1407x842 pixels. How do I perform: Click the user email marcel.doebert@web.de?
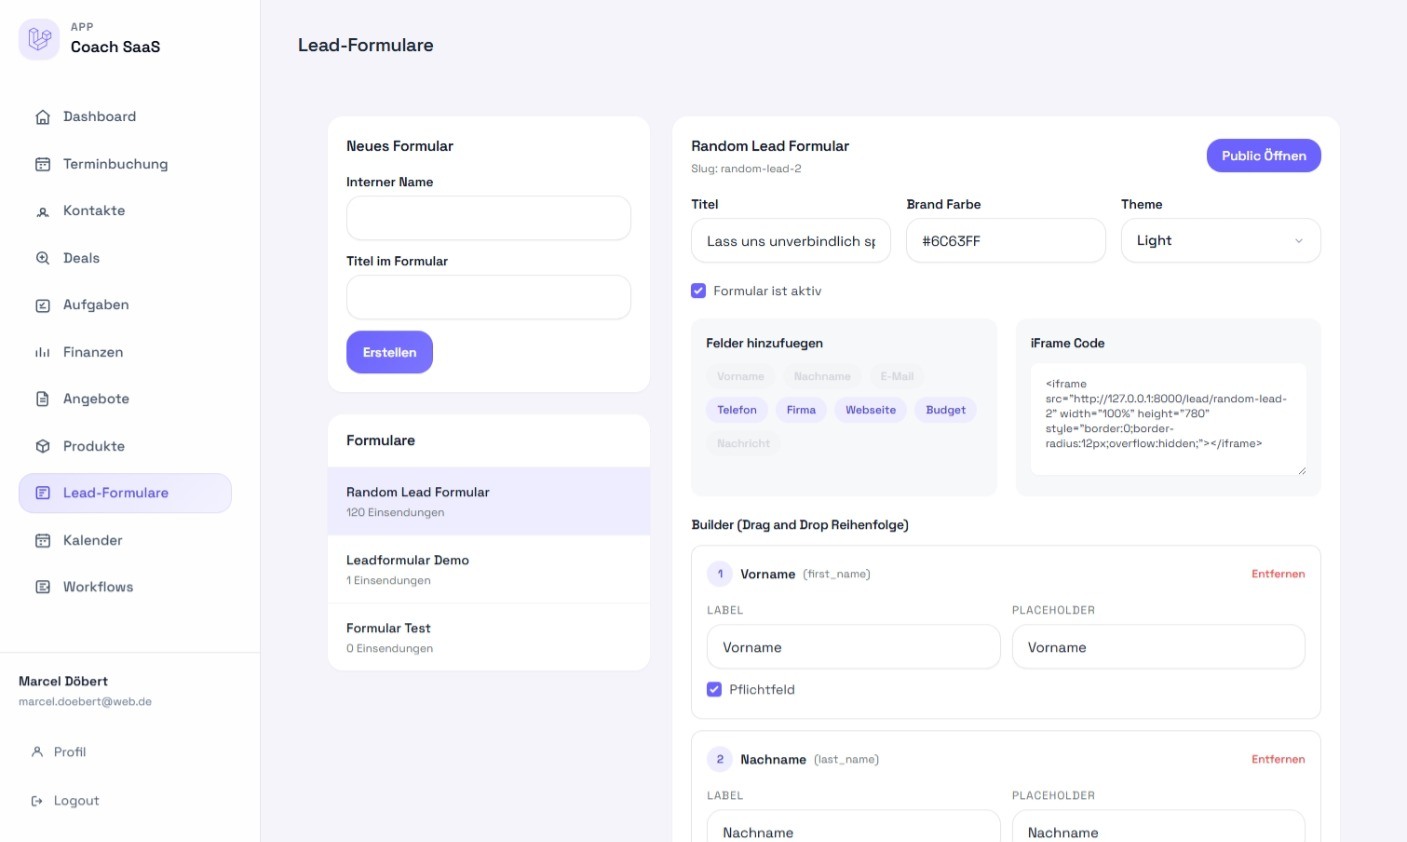(85, 702)
